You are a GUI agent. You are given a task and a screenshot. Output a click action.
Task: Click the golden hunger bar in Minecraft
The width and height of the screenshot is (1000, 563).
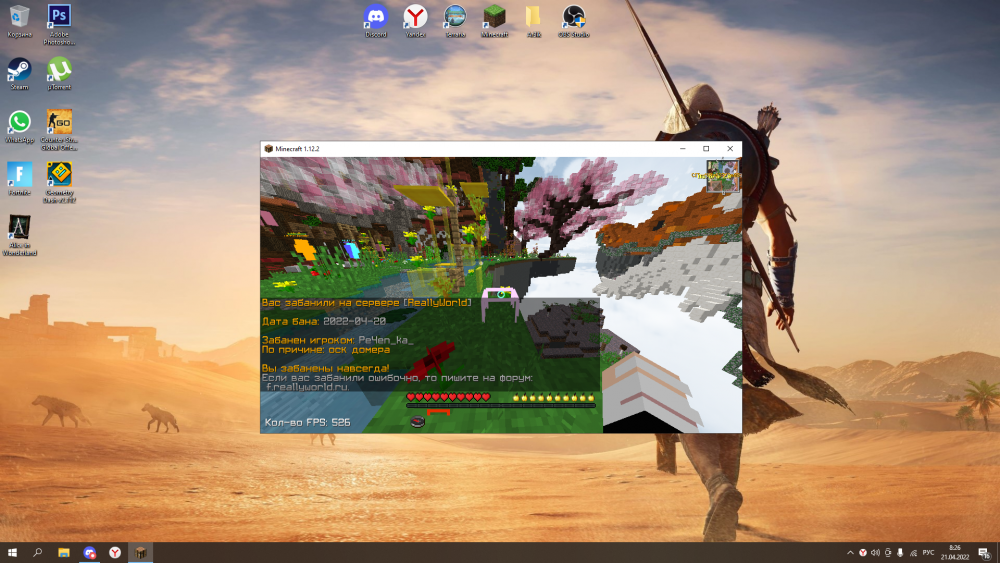coord(554,397)
